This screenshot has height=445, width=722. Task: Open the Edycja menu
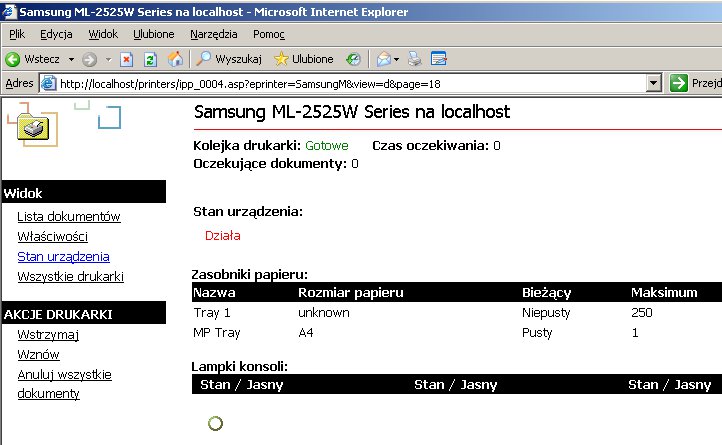click(56, 34)
